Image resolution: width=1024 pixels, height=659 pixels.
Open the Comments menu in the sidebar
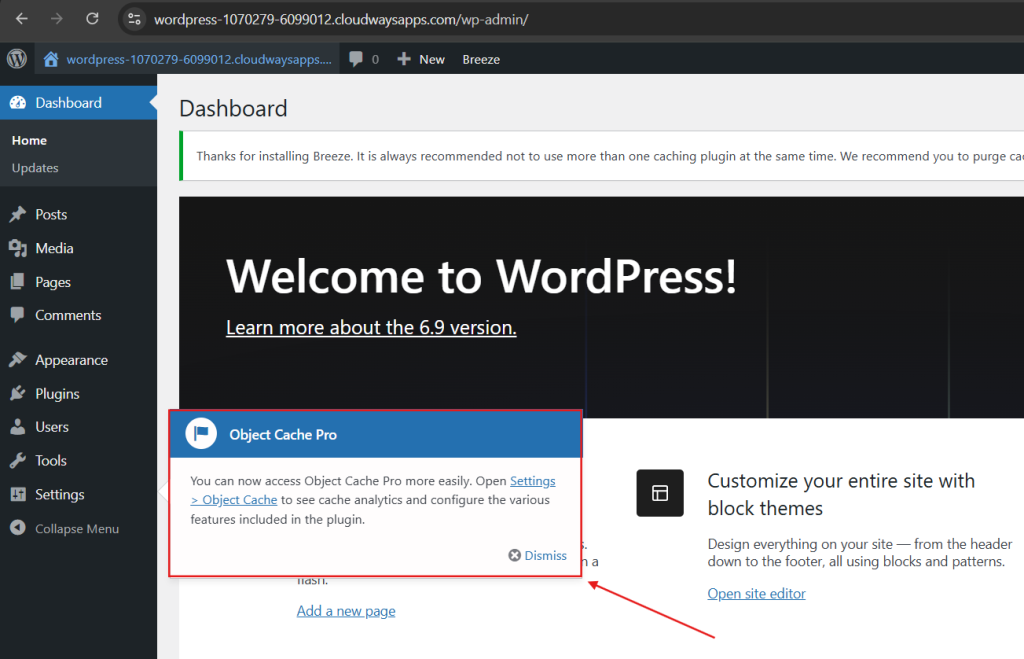pyautogui.click(x=69, y=315)
